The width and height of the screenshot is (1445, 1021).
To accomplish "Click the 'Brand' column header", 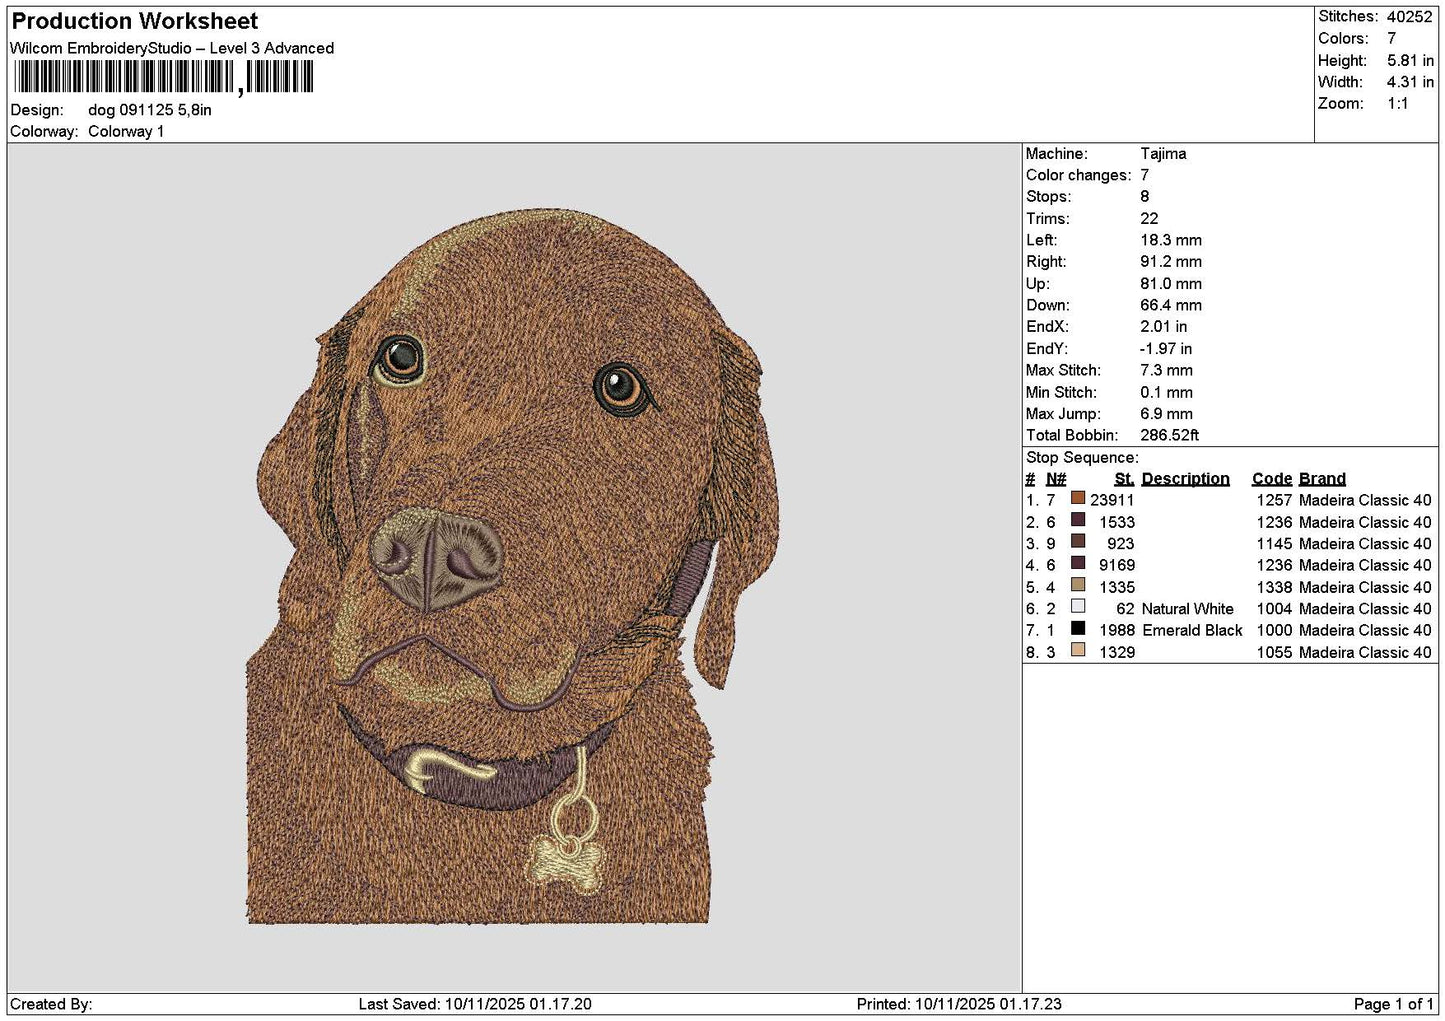I will tap(1322, 479).
